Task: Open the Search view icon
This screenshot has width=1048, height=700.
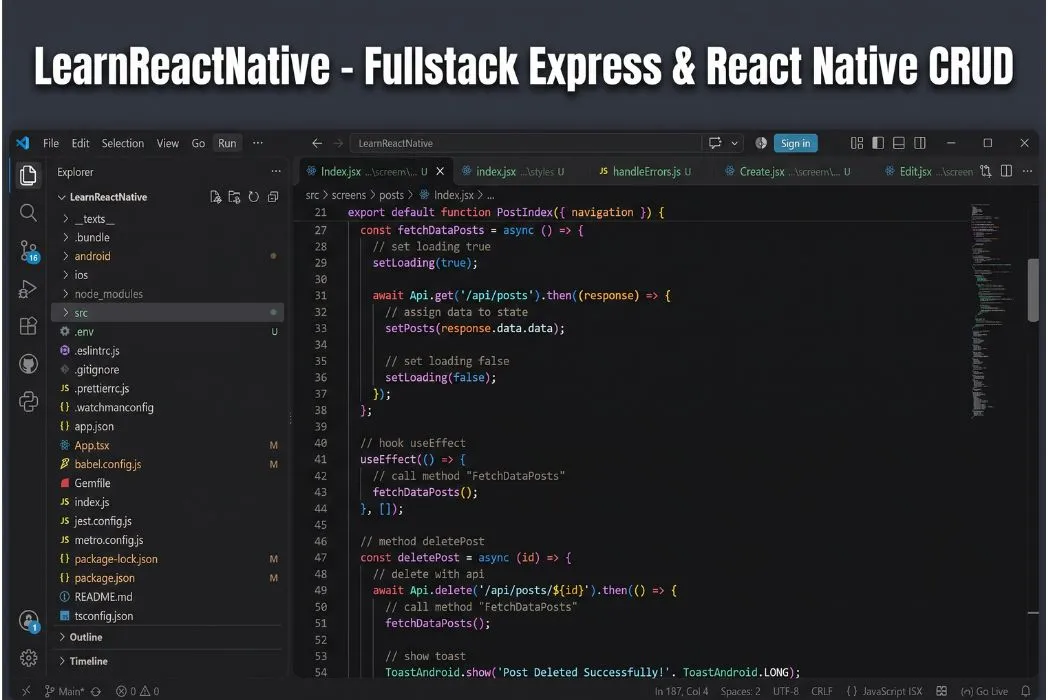Action: tap(28, 213)
